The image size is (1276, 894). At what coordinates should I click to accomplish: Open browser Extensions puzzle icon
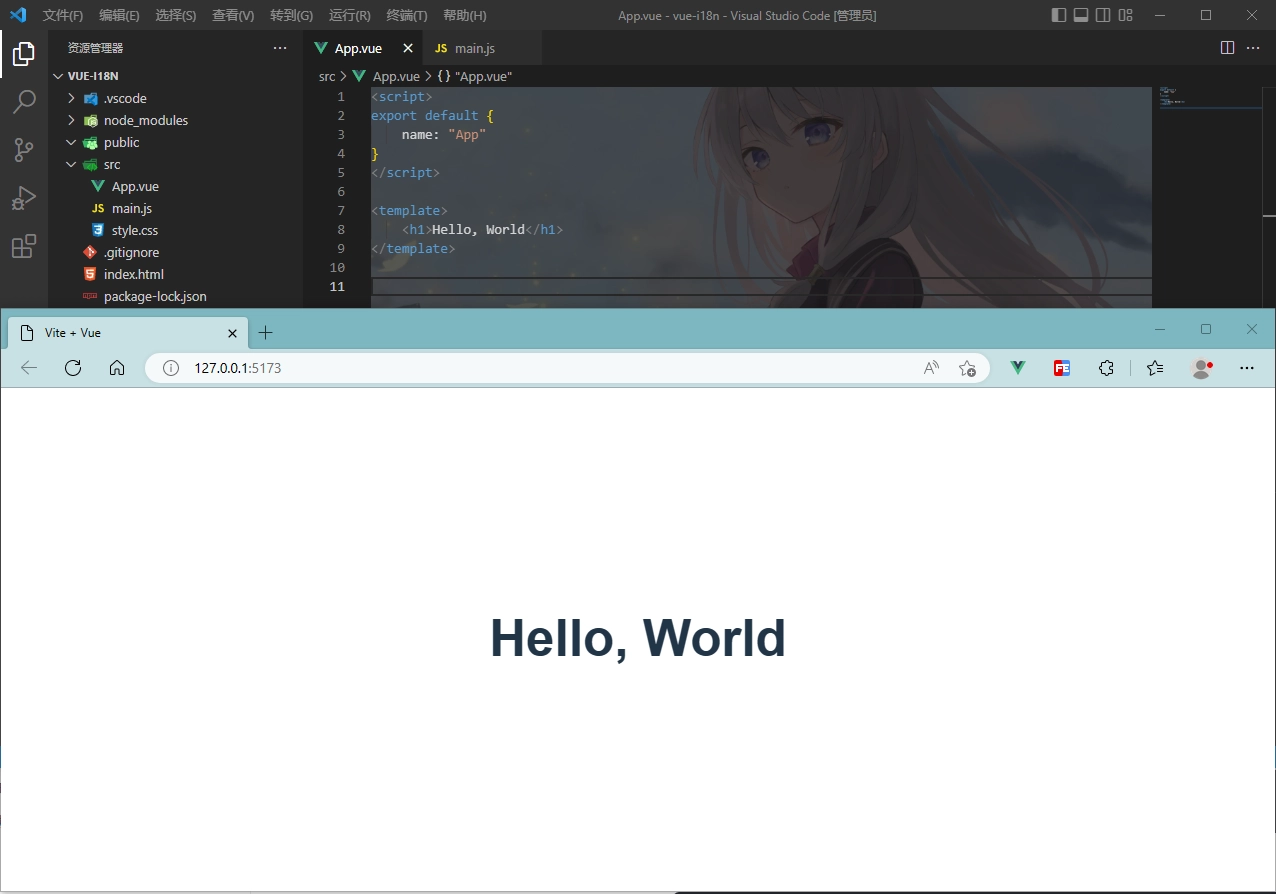[x=1106, y=368]
